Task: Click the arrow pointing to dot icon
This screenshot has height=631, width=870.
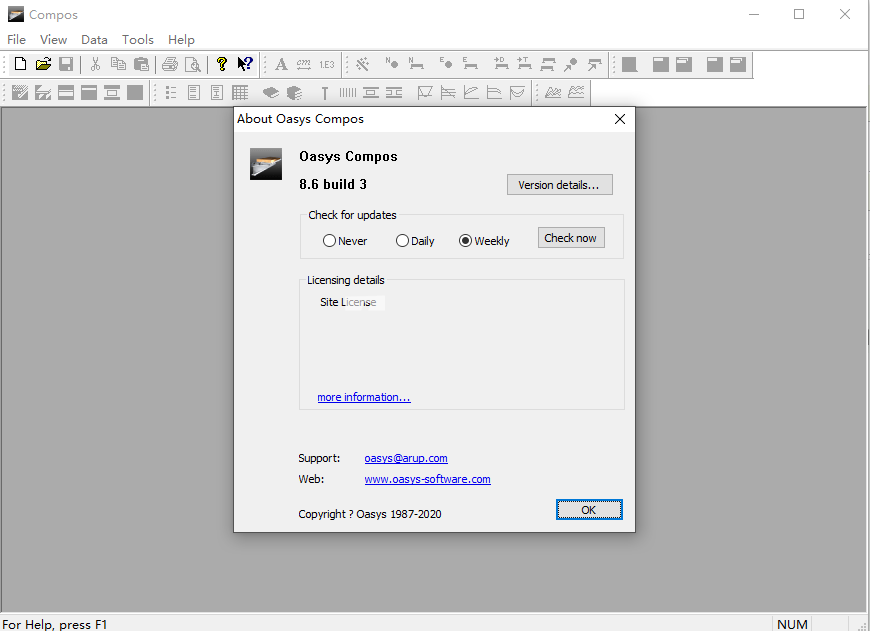Action: coord(570,64)
